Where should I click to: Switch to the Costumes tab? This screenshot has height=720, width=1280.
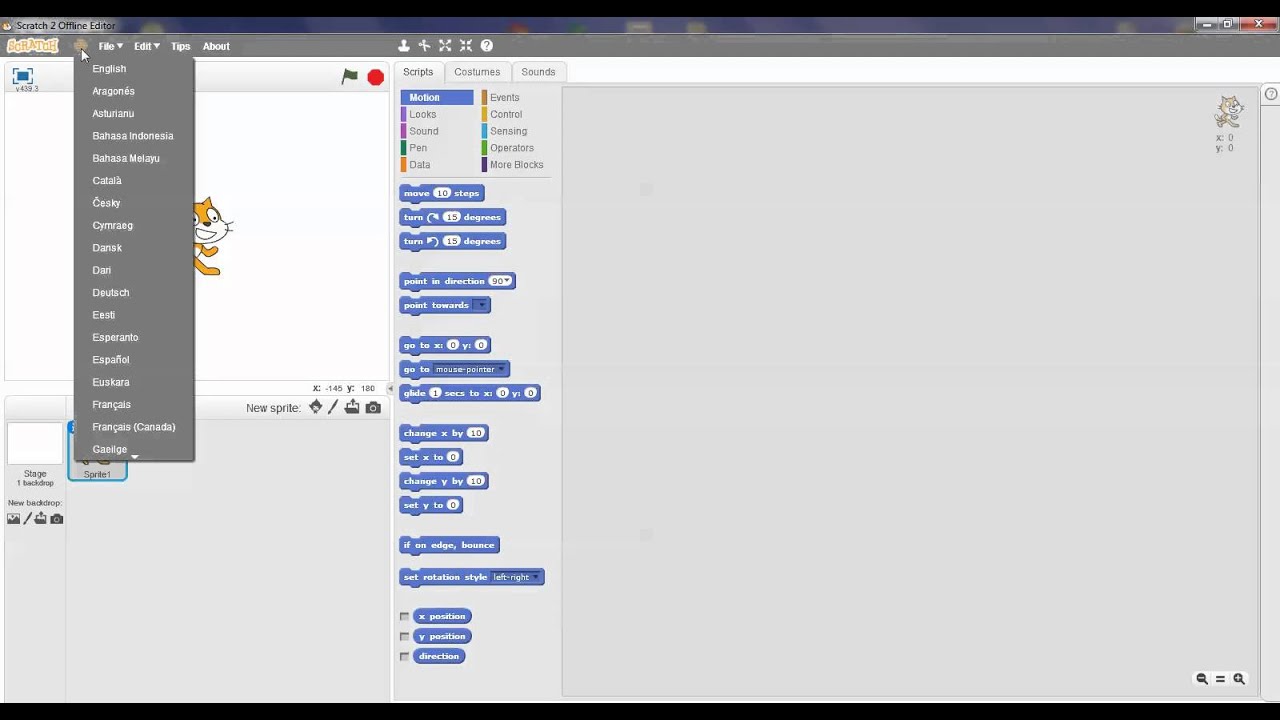pos(477,72)
